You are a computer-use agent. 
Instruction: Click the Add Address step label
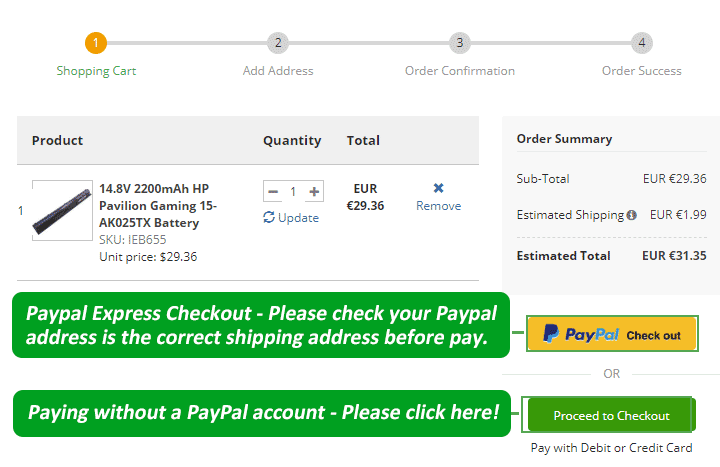tap(278, 71)
